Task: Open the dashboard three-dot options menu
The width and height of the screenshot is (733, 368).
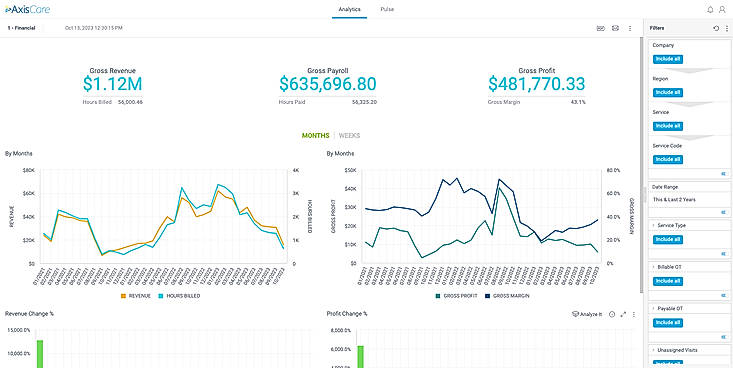Action: coord(630,29)
